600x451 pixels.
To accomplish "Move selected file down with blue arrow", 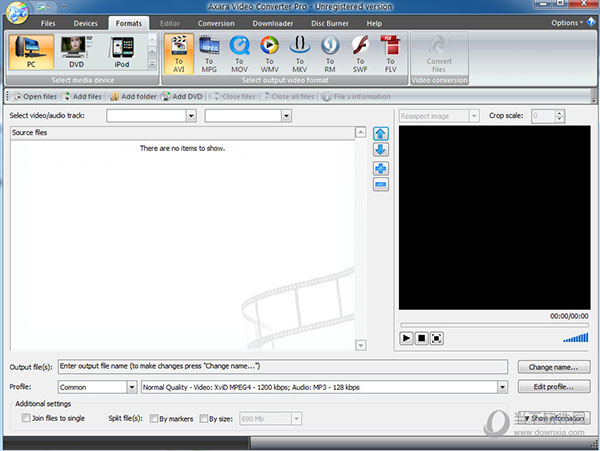I will point(380,150).
